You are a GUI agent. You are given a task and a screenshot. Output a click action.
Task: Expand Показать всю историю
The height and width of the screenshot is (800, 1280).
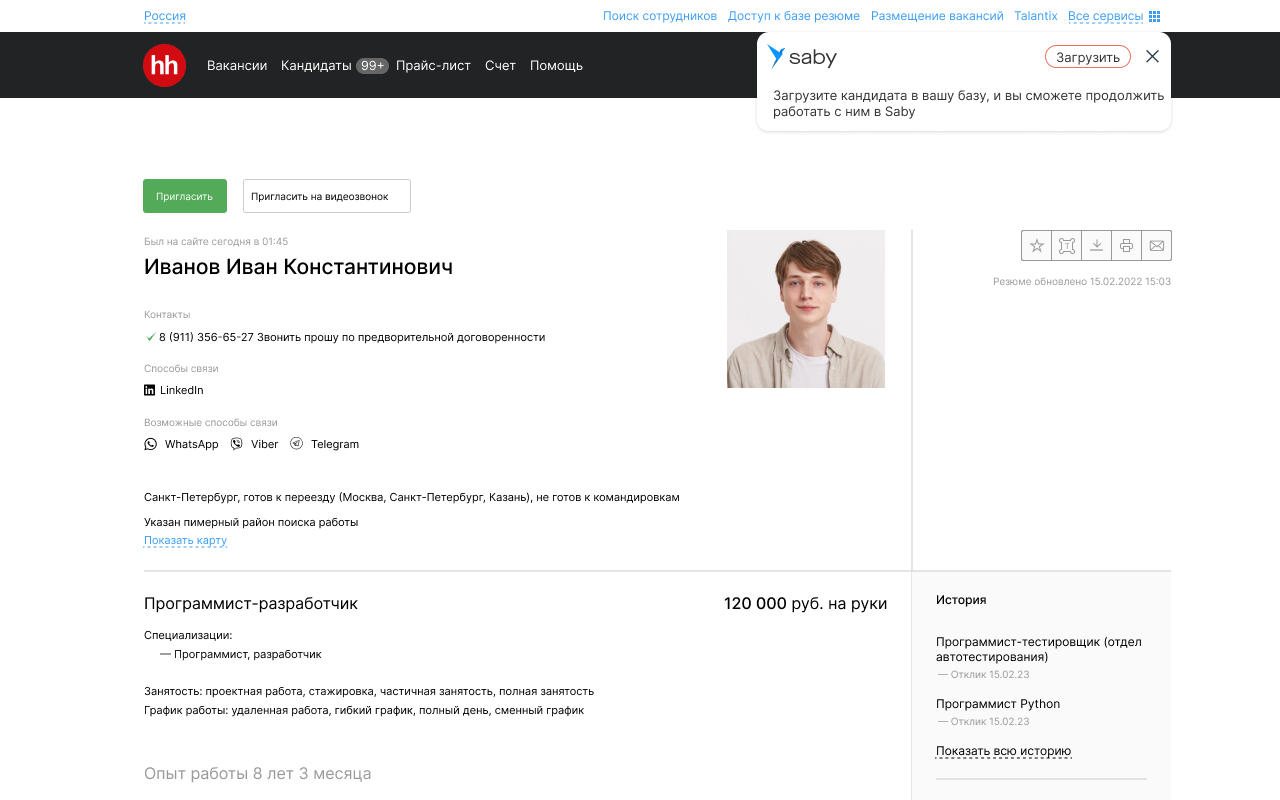[x=1003, y=751]
